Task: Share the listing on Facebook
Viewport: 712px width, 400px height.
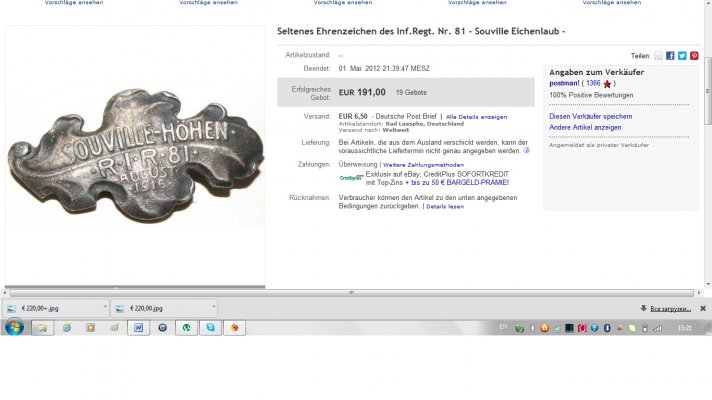Action: pos(670,56)
